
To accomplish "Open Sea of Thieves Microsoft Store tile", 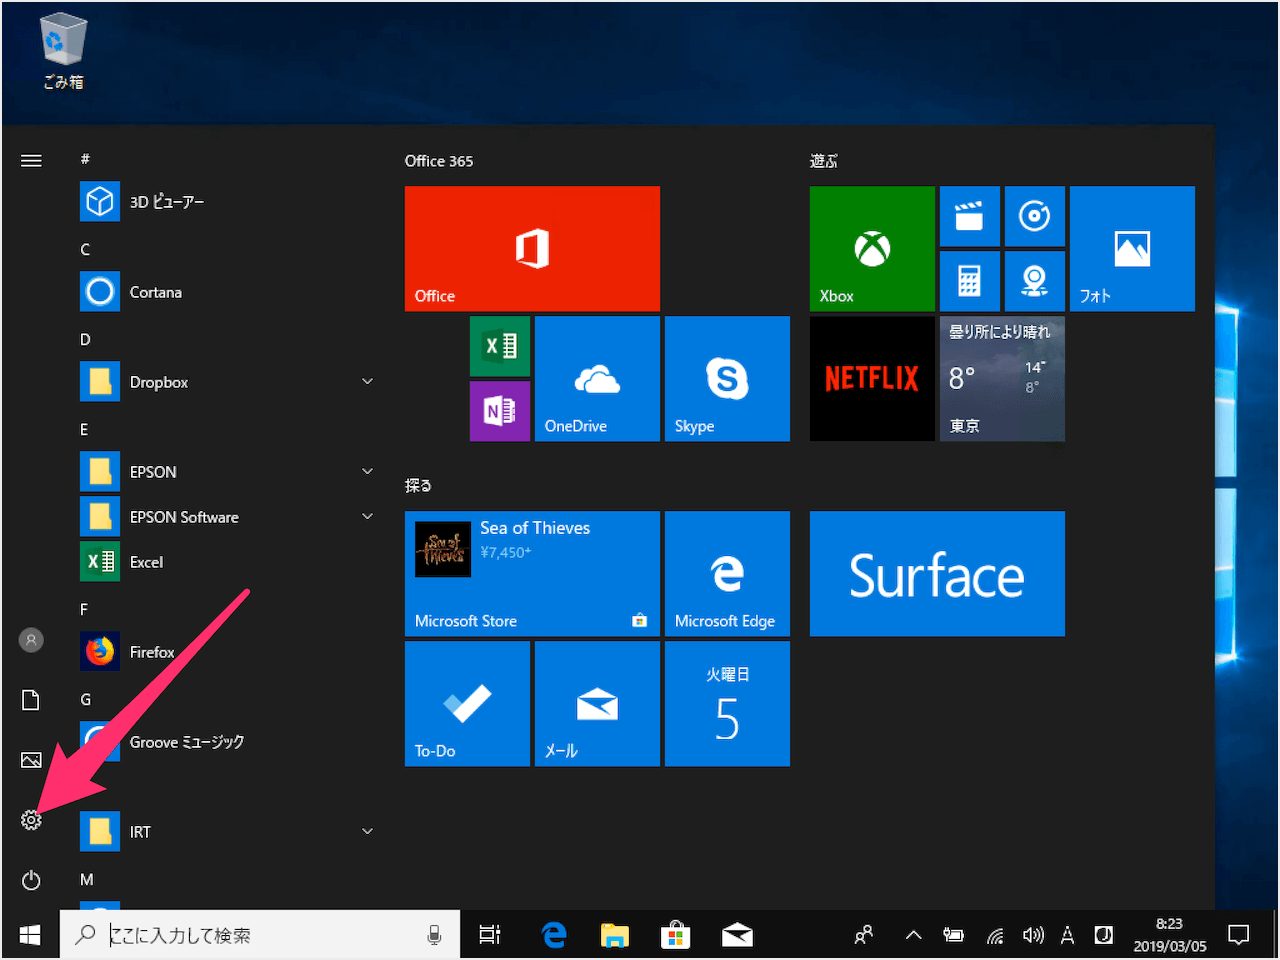I will [x=532, y=573].
